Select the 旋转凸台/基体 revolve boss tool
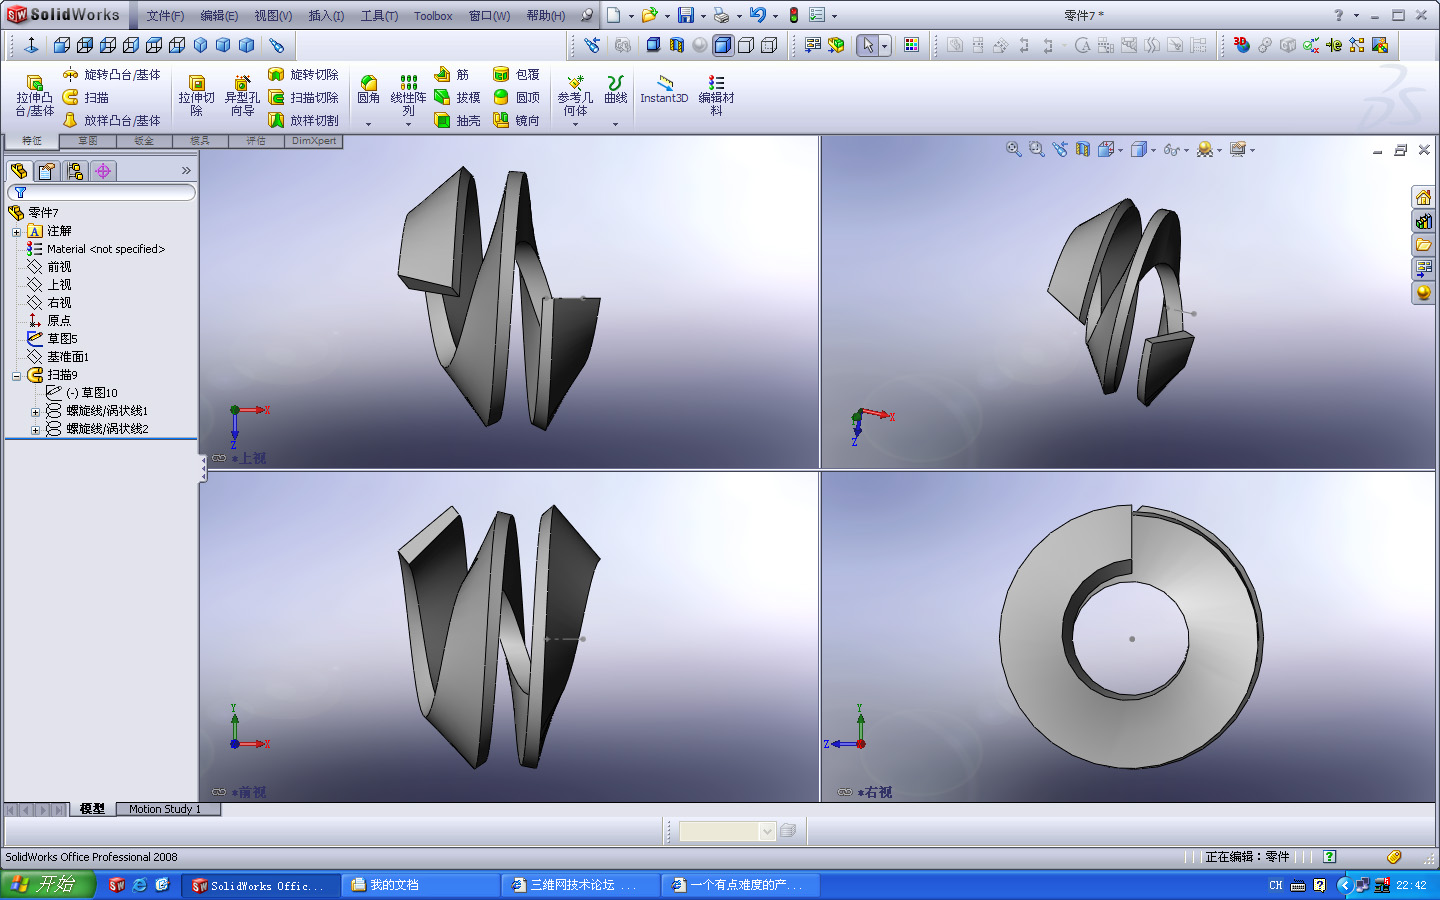Image resolution: width=1440 pixels, height=900 pixels. click(x=111, y=74)
